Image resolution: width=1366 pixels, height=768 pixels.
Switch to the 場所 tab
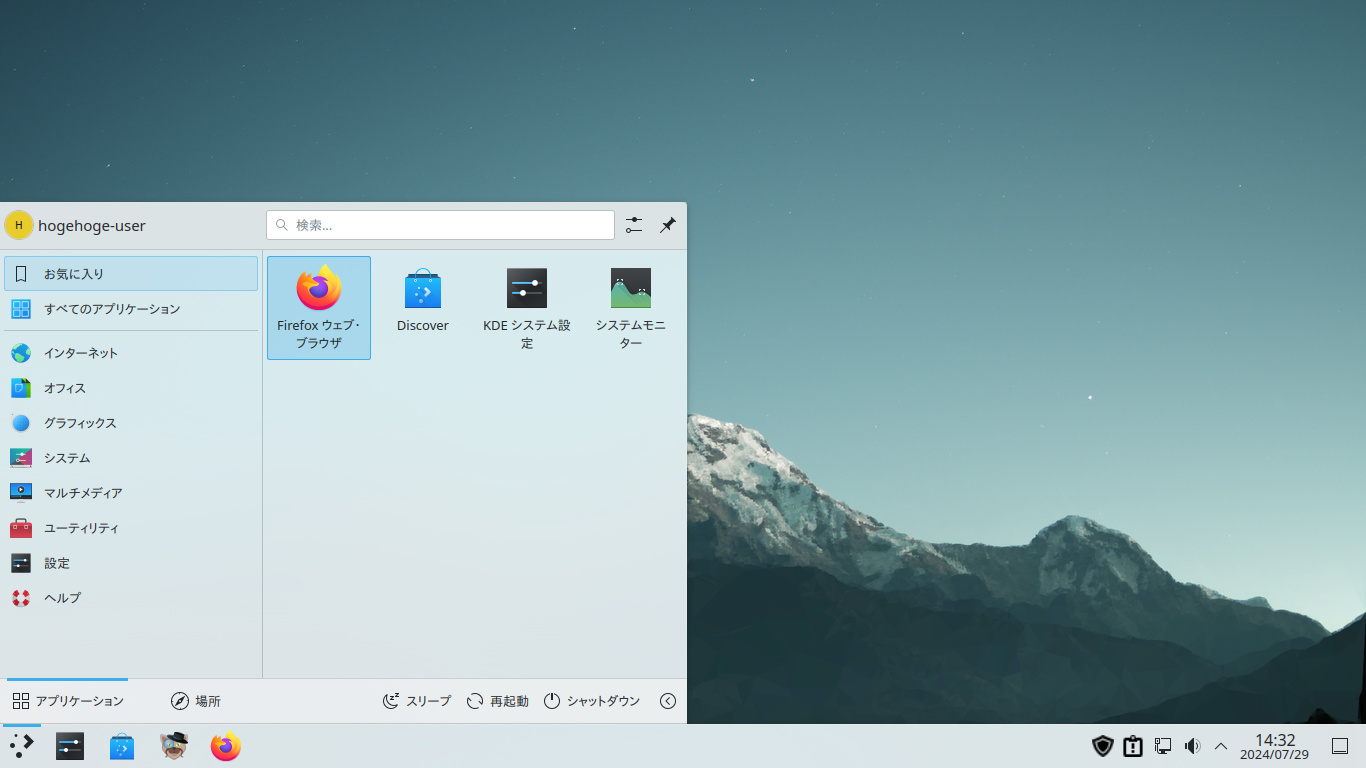[x=196, y=701]
